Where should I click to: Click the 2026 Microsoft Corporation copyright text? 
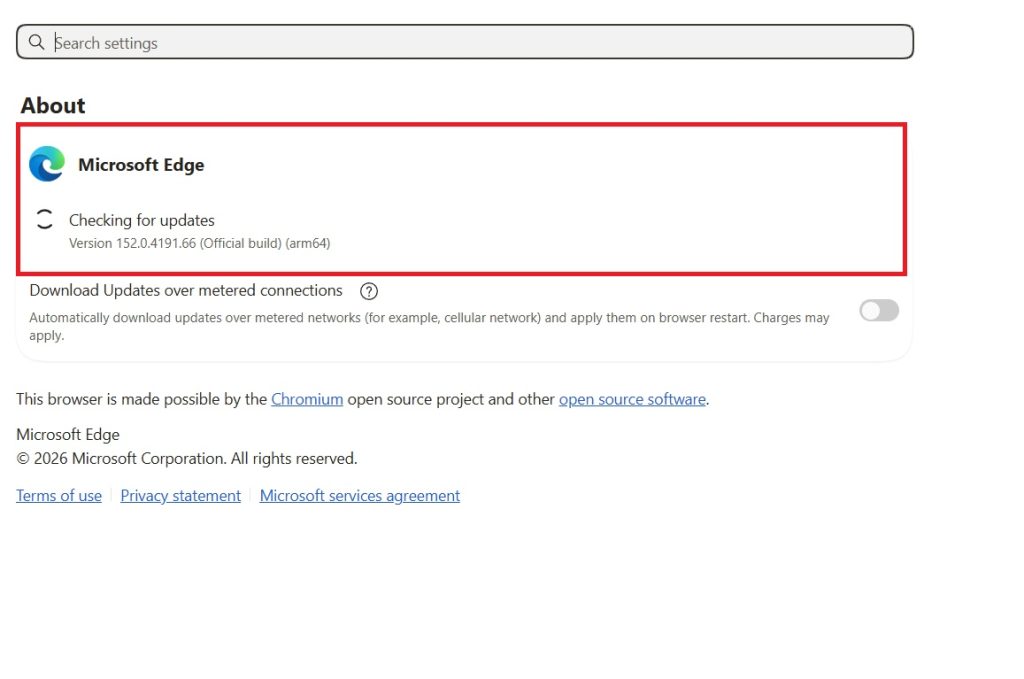pos(187,458)
